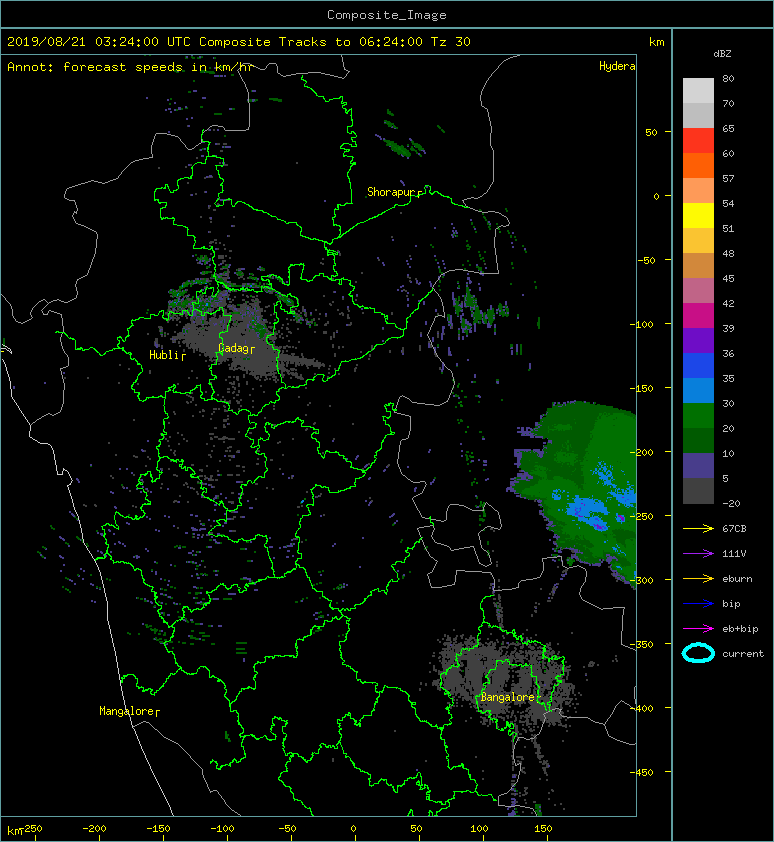This screenshot has width=774, height=842.
Task: Click the 'eburn' legend label
Action: (737, 579)
